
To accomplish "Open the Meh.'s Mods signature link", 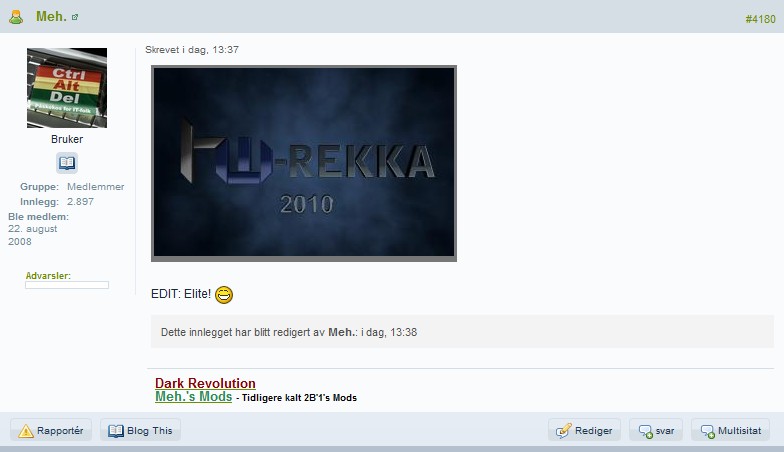I will (194, 396).
